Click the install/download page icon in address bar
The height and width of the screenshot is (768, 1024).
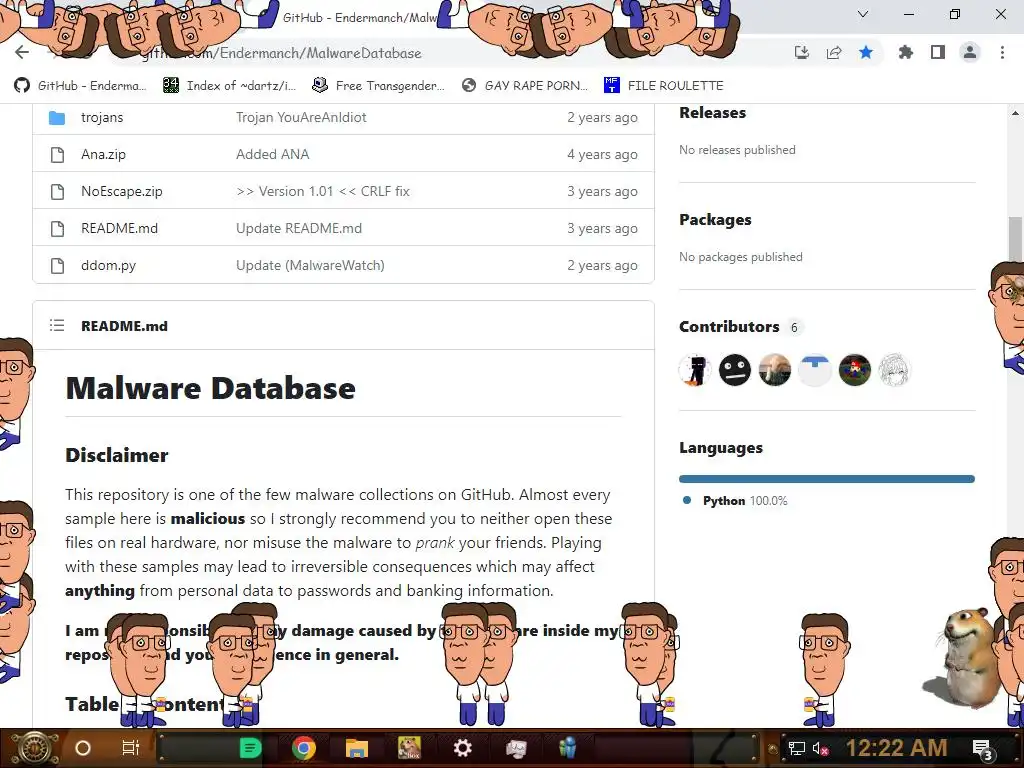point(802,52)
